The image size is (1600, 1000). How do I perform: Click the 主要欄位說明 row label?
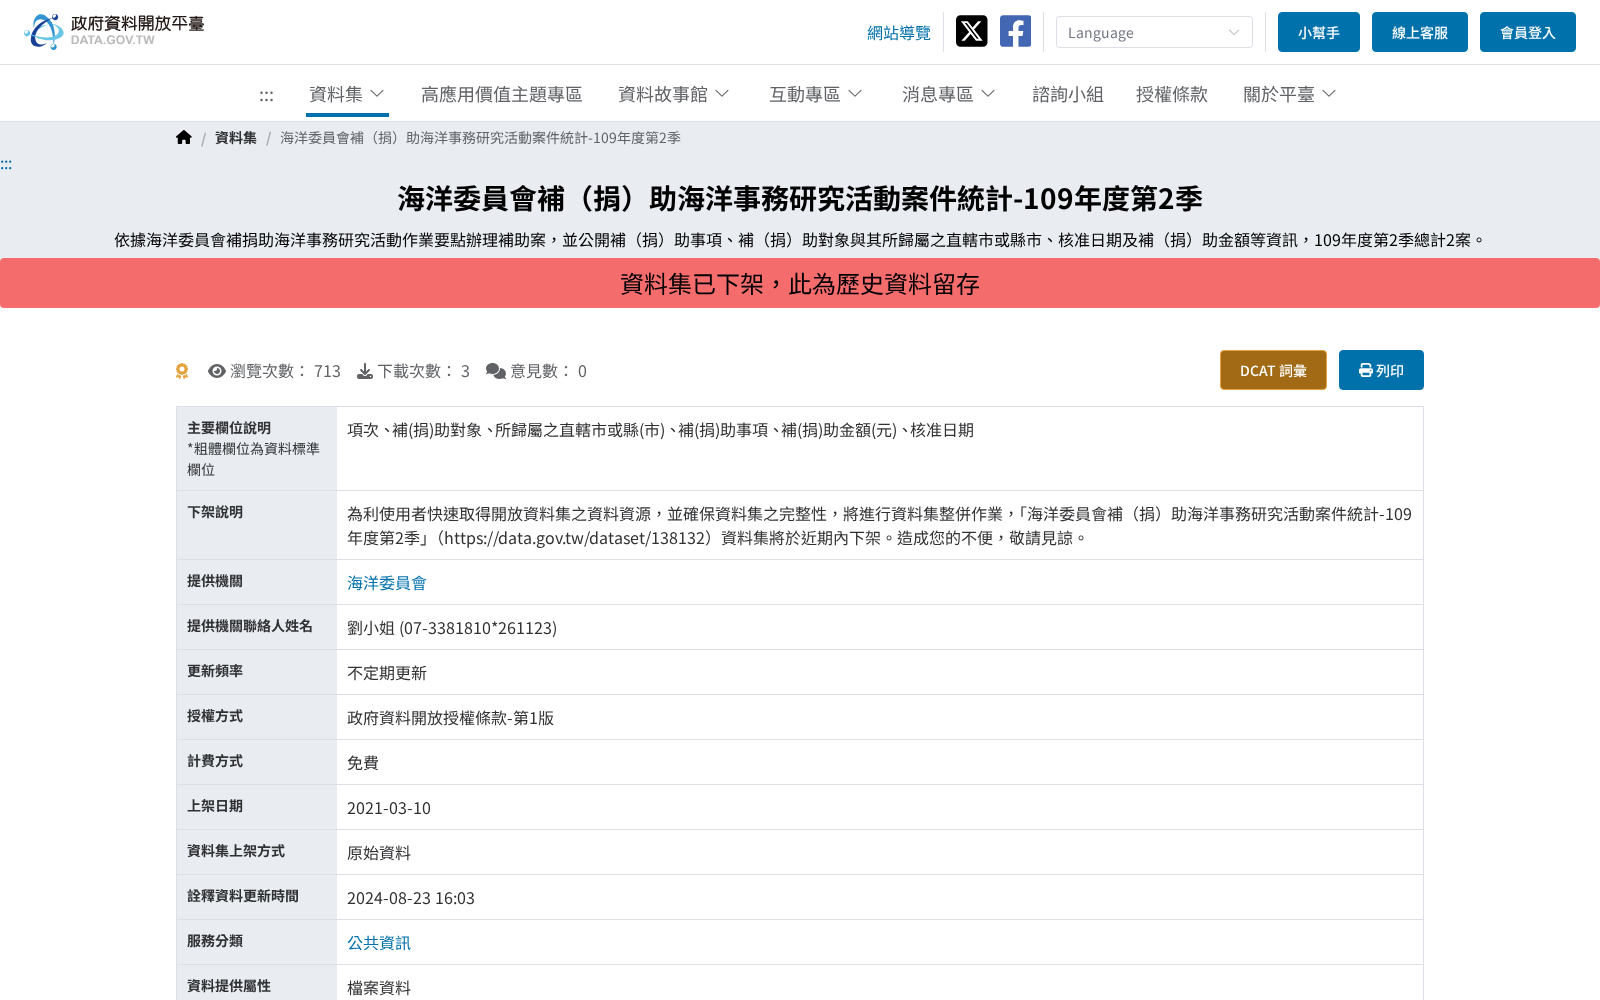[x=229, y=428]
